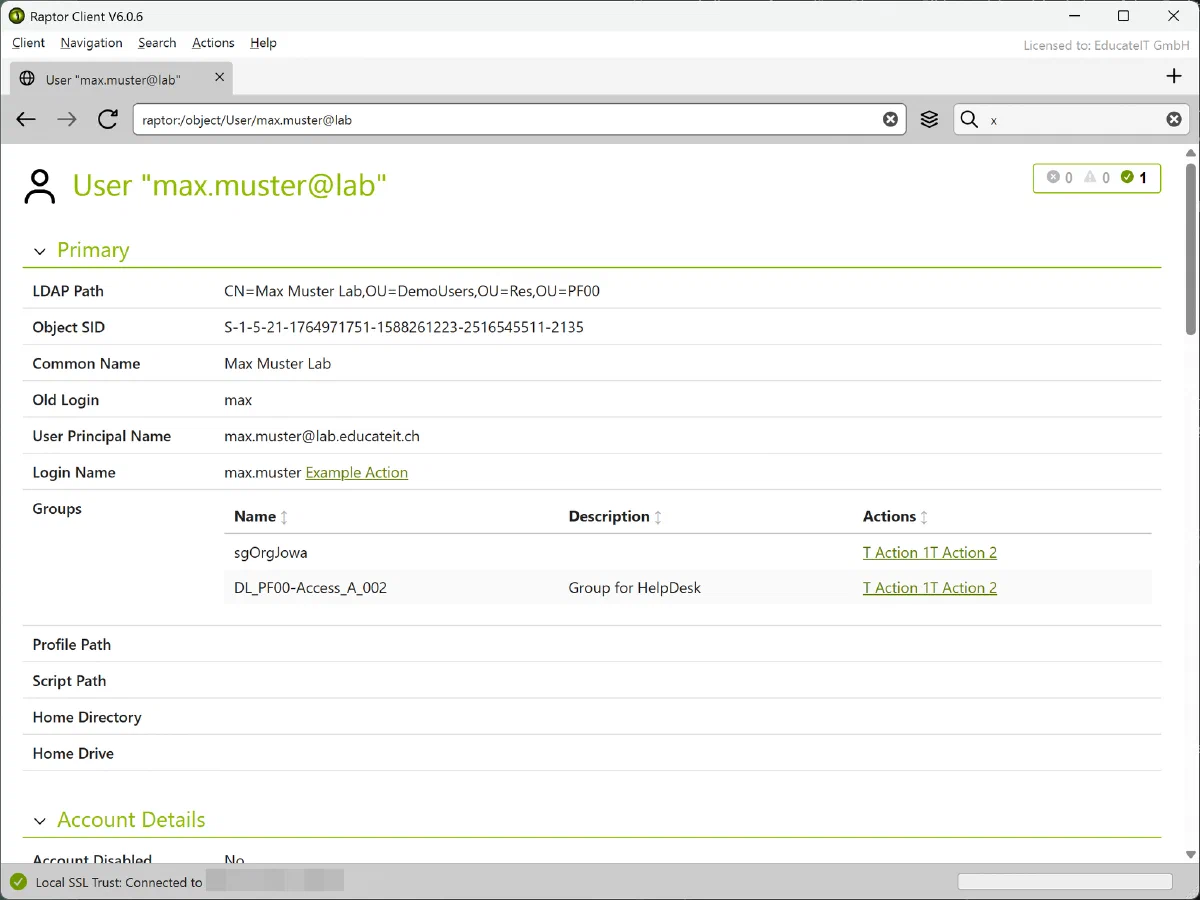This screenshot has height=900, width=1200.
Task: Click the globe icon on the tab
Action: (28, 79)
